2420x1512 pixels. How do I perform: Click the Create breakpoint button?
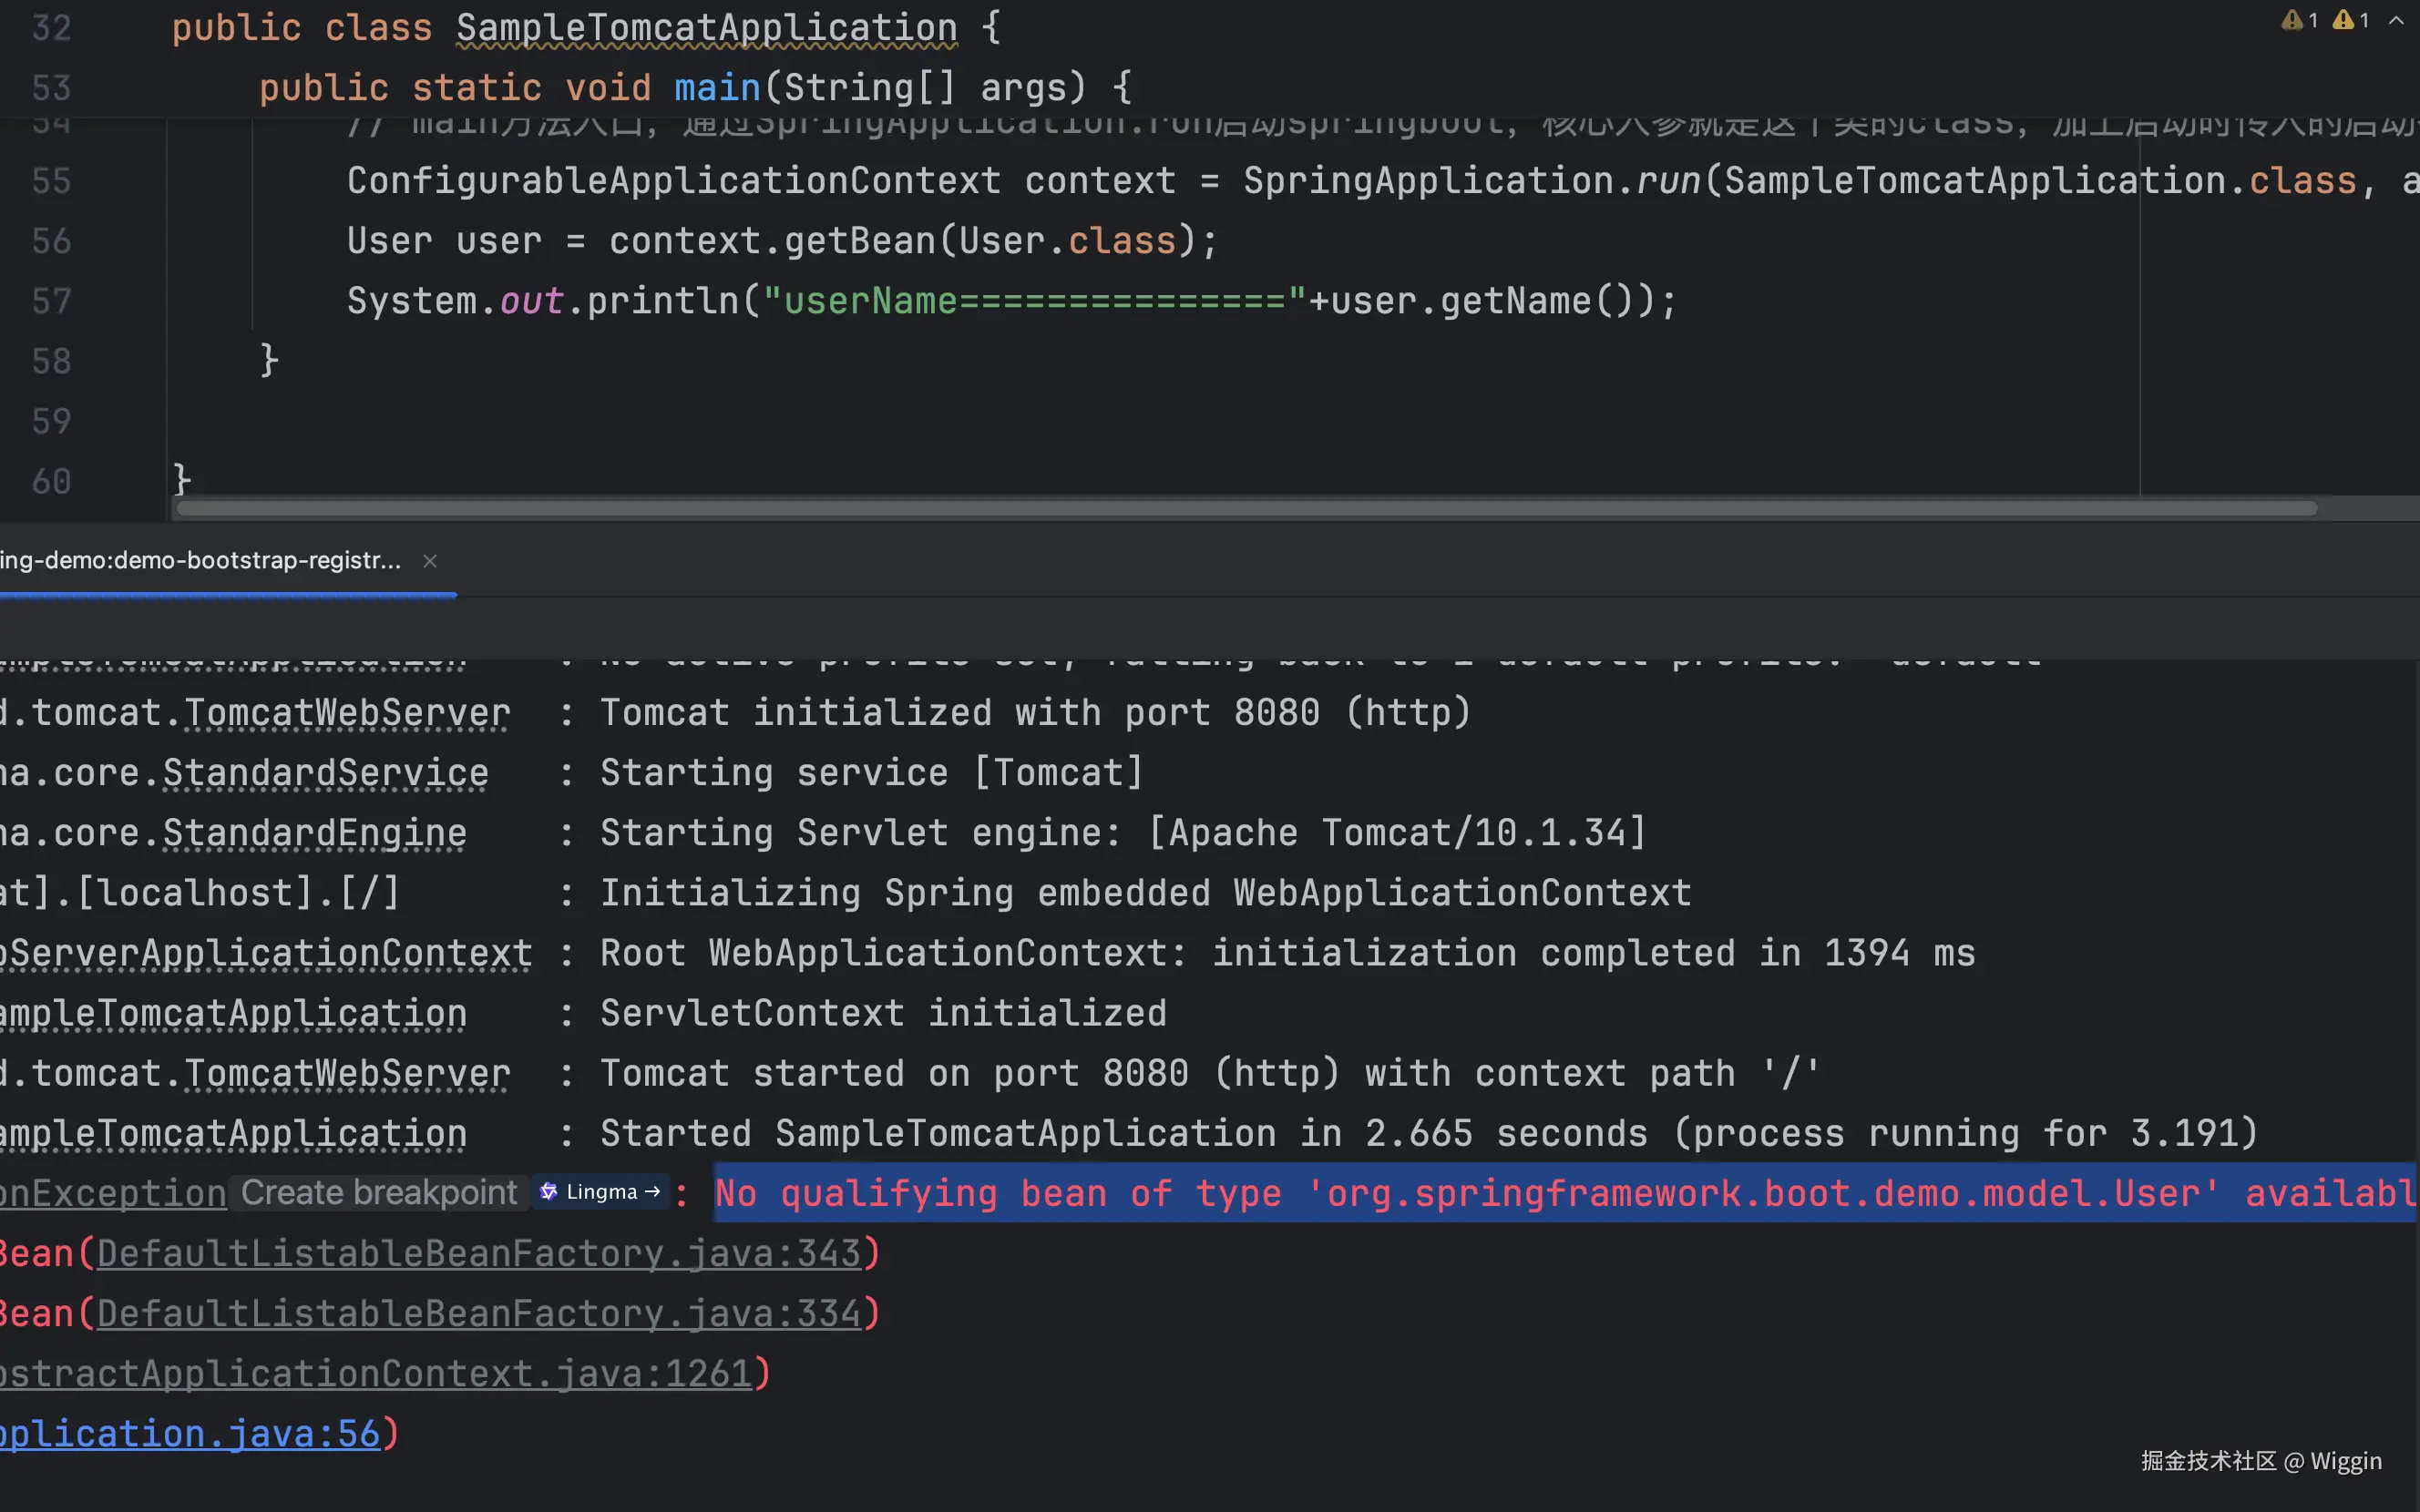tap(379, 1192)
